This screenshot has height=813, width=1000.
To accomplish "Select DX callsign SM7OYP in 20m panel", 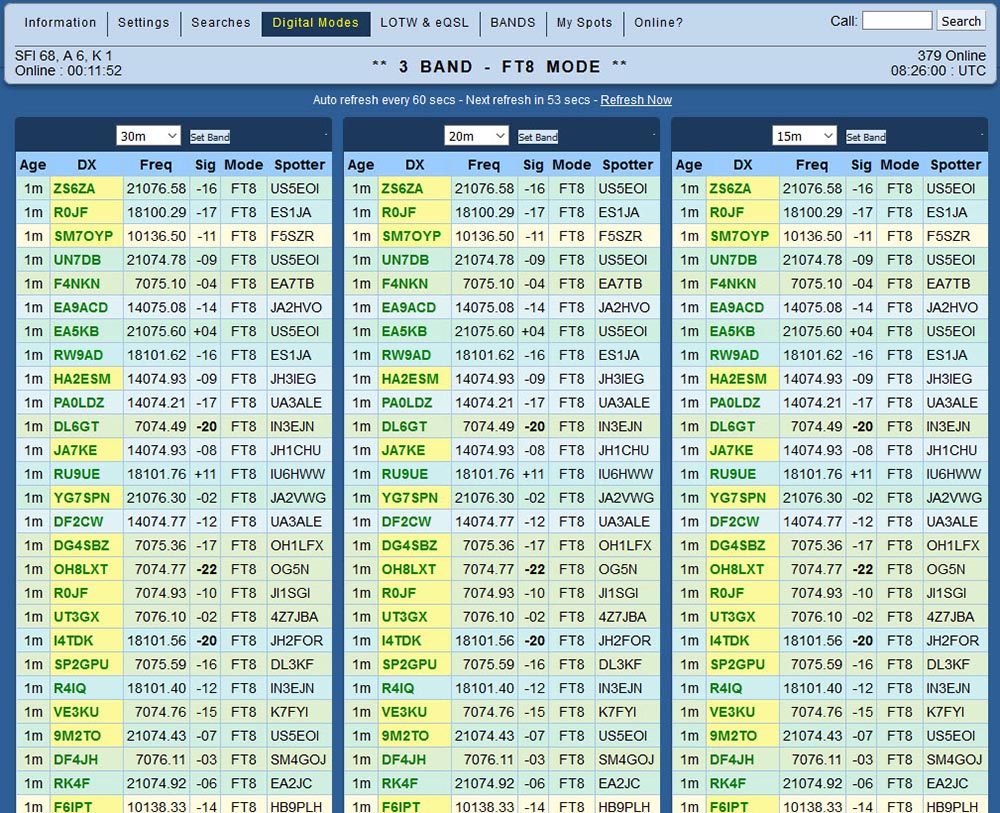I will click(x=411, y=236).
